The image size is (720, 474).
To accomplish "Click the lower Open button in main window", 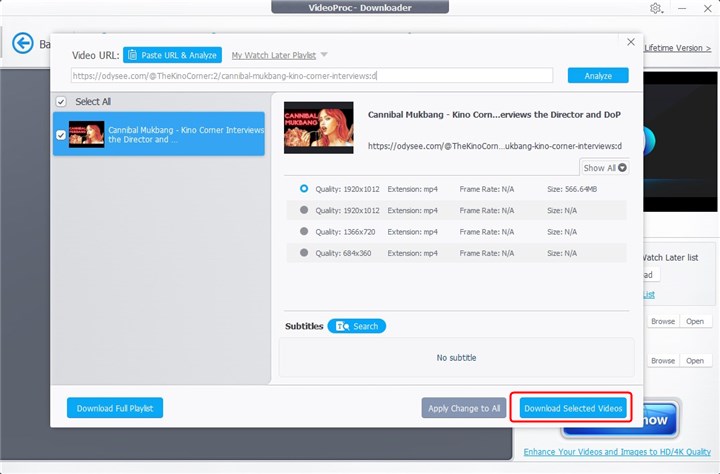I will pos(695,361).
